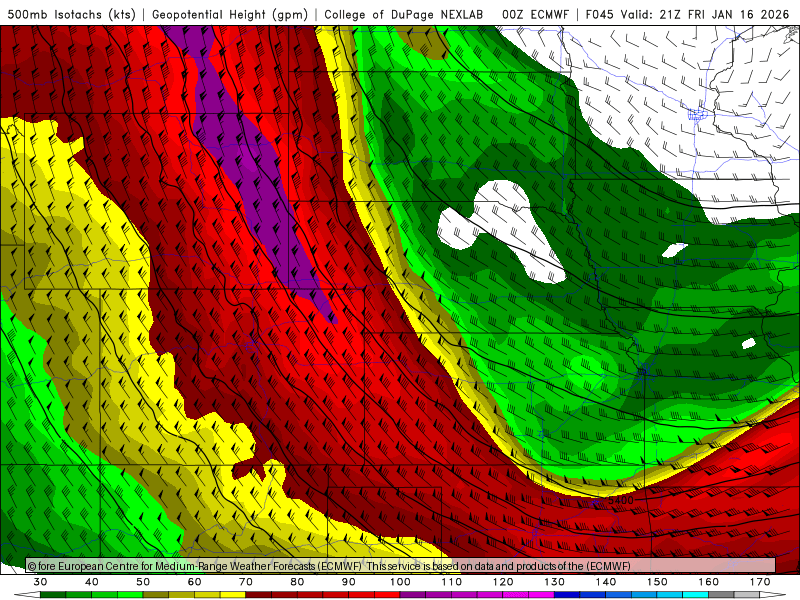
Task: Click the bright yellow swatch left of 70
Action: click(x=233, y=595)
